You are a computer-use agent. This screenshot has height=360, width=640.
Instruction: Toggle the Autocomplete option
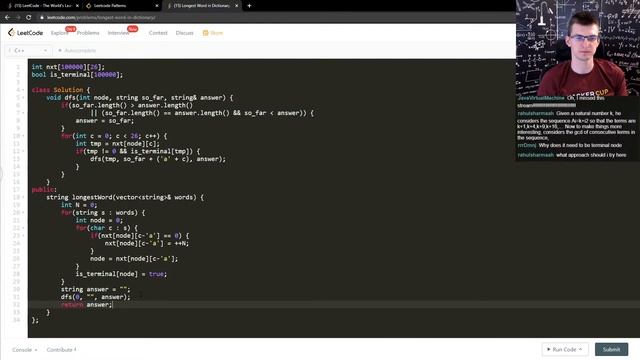tap(77, 50)
